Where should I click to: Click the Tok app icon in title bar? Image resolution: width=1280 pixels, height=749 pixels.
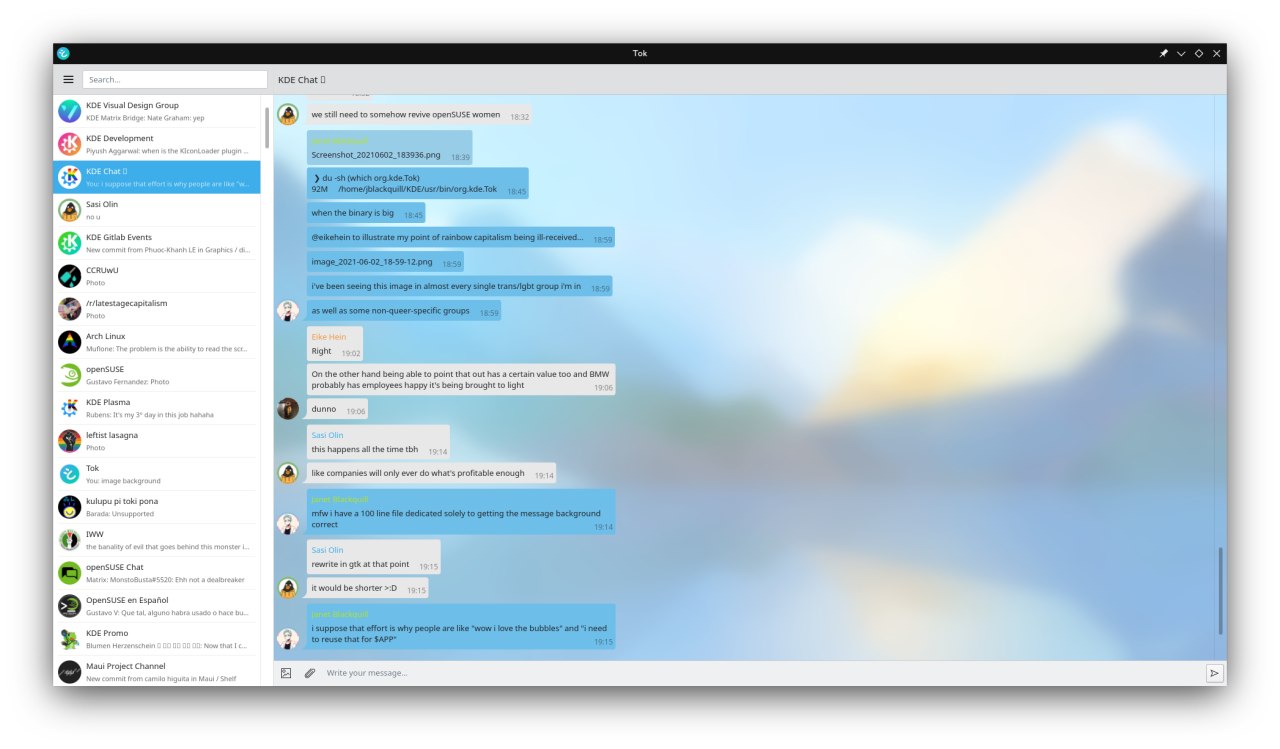click(x=63, y=53)
